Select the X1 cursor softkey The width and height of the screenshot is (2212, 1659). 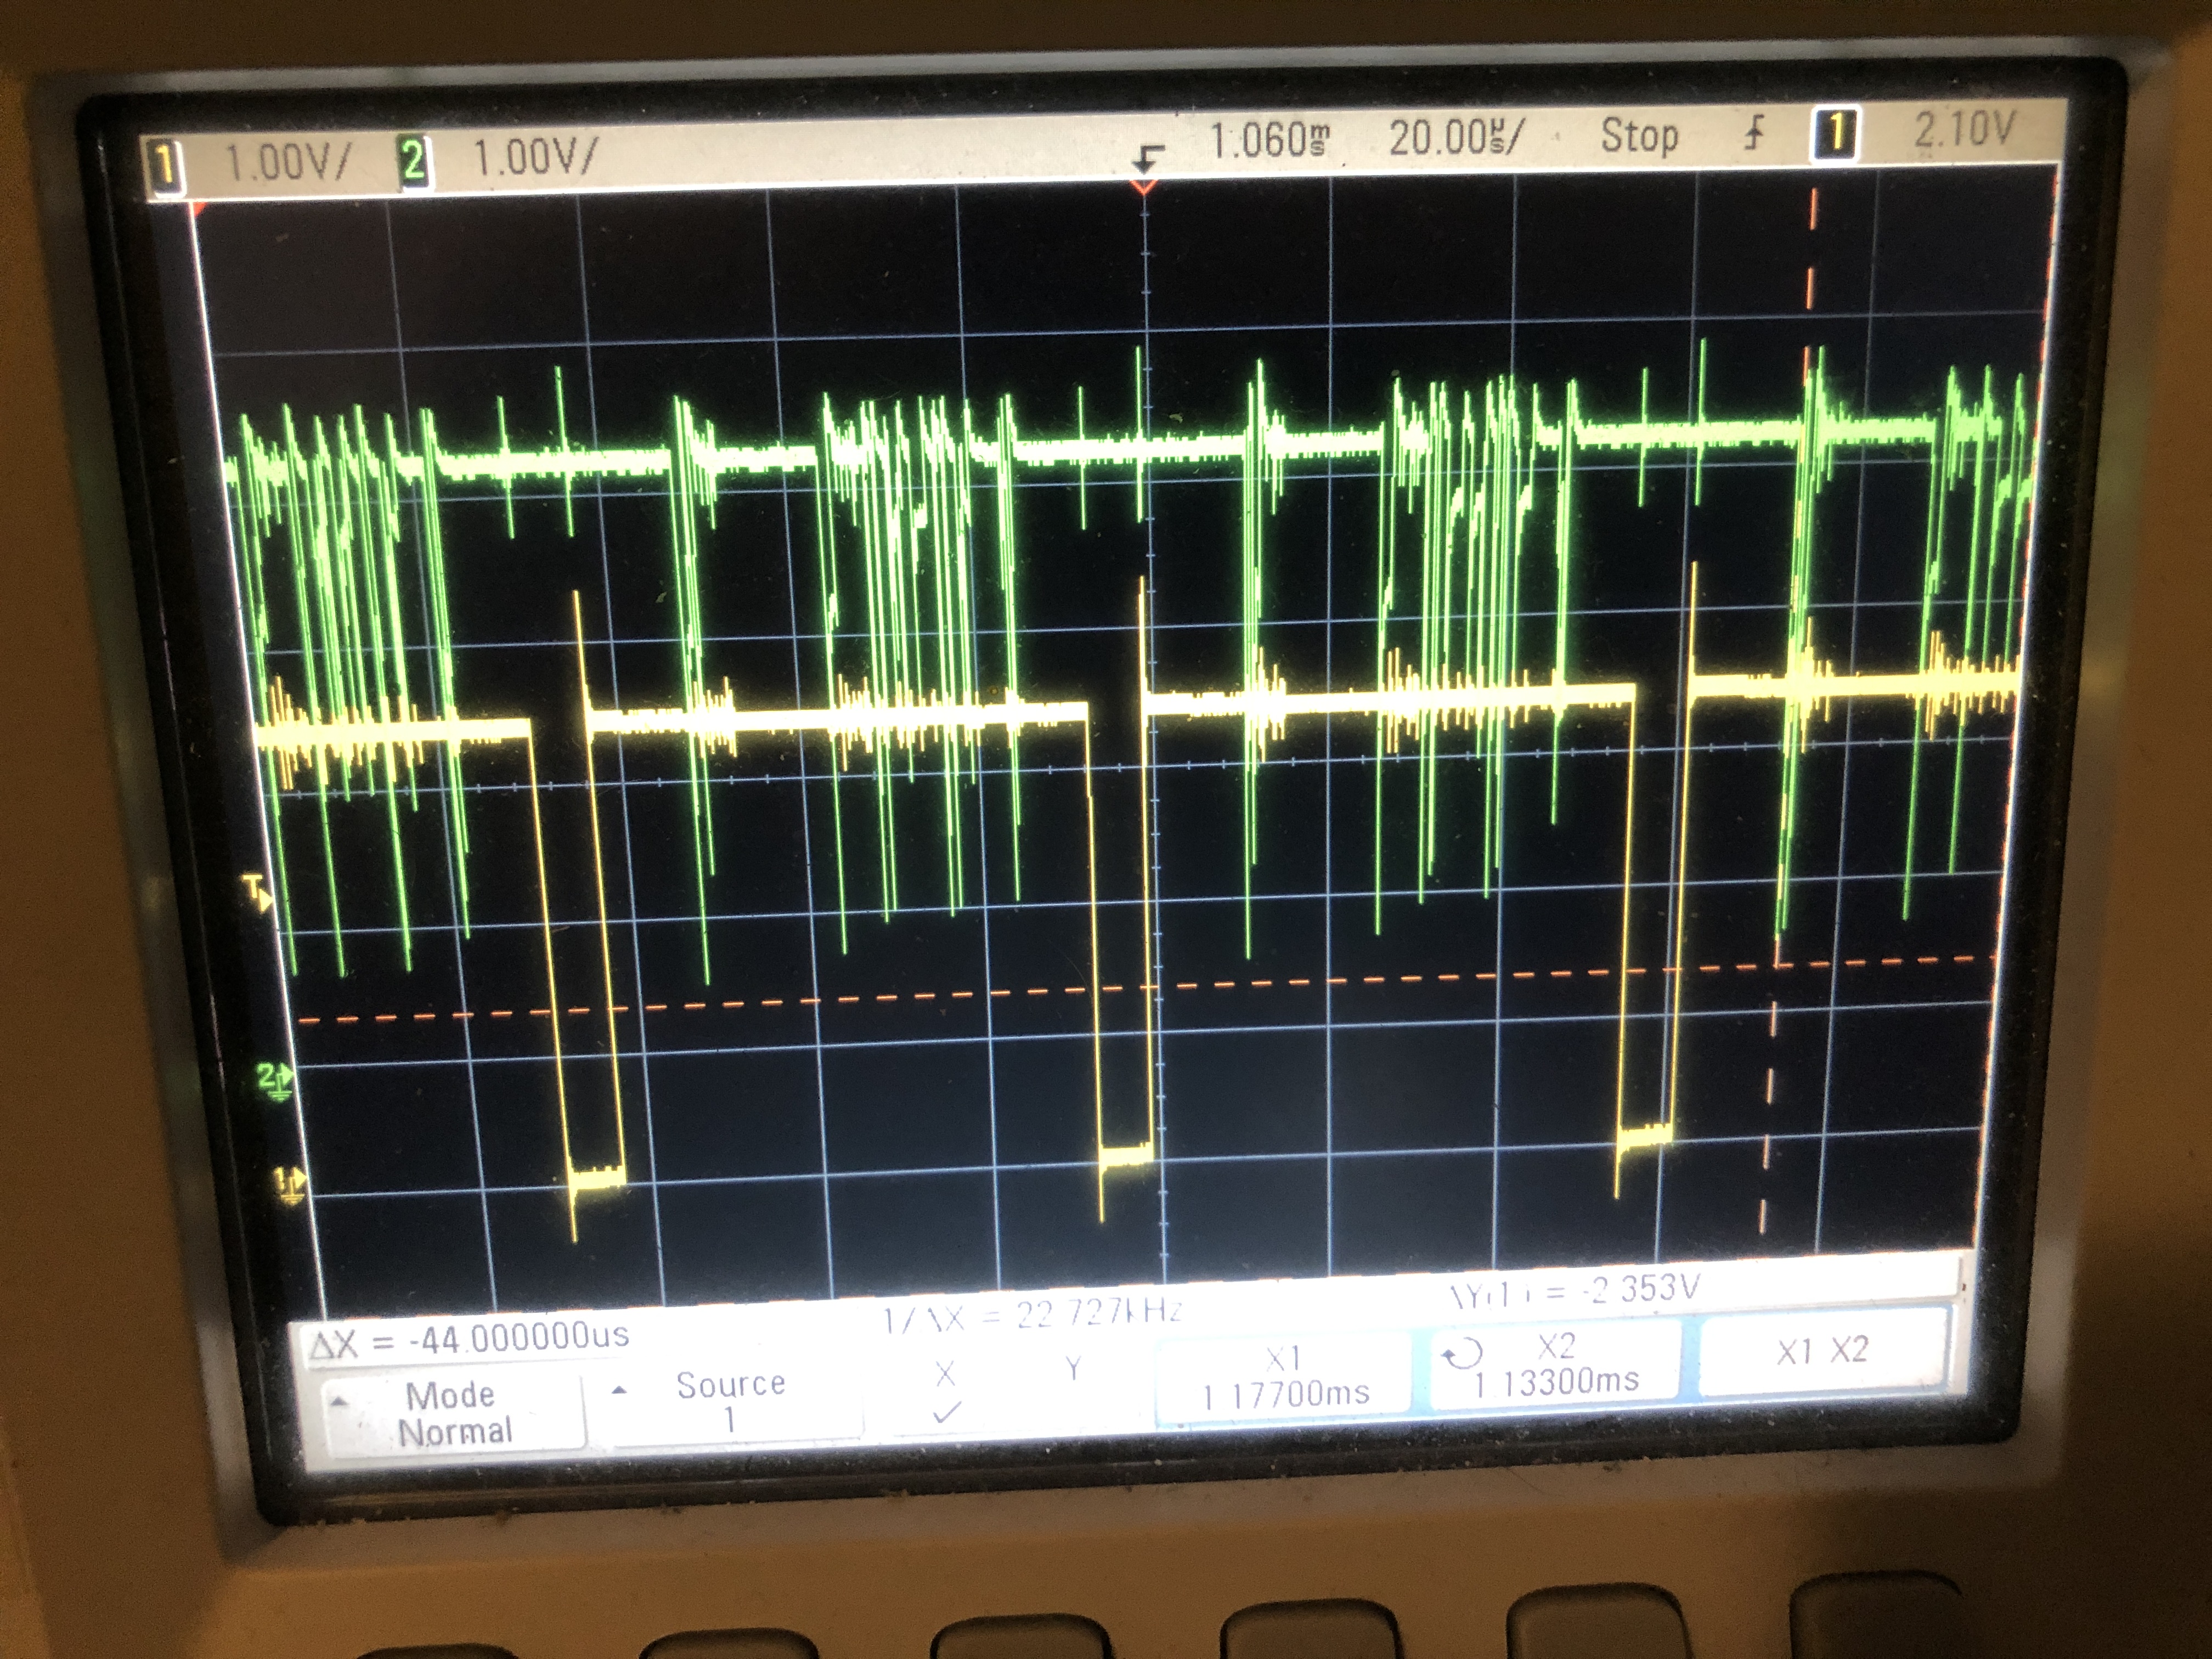tap(1283, 1376)
